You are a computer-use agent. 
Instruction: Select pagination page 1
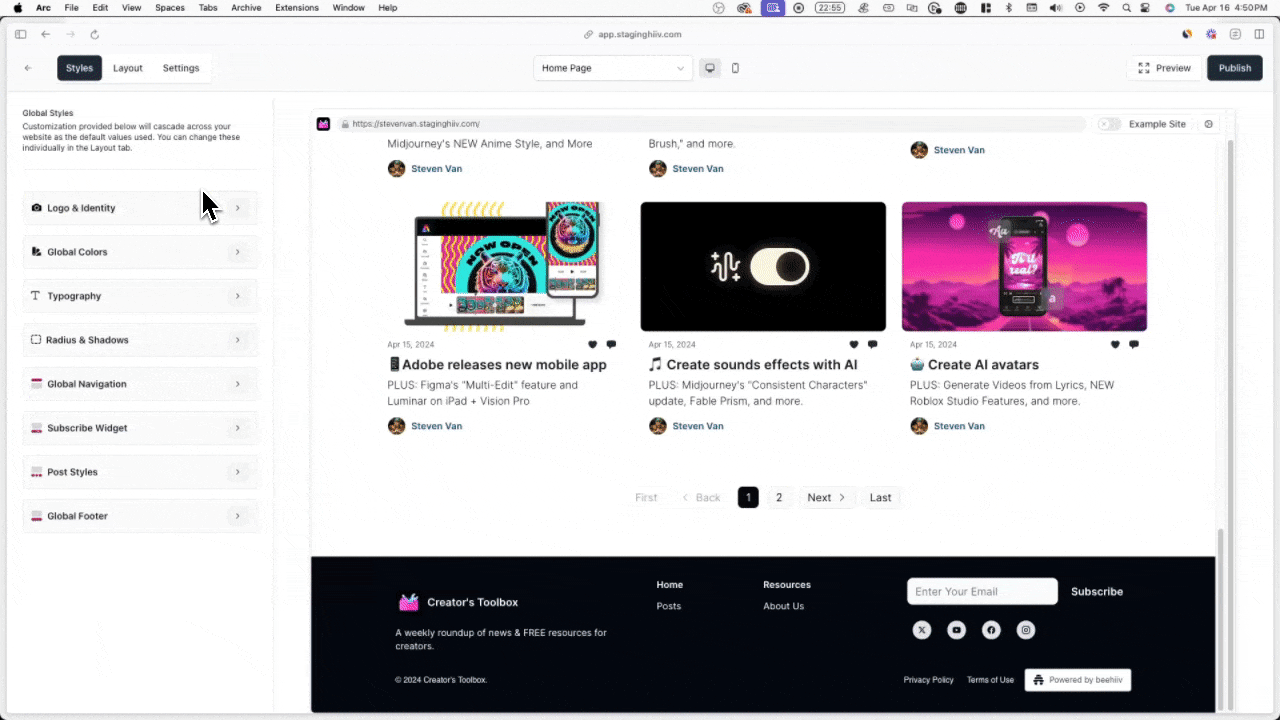pyautogui.click(x=748, y=497)
